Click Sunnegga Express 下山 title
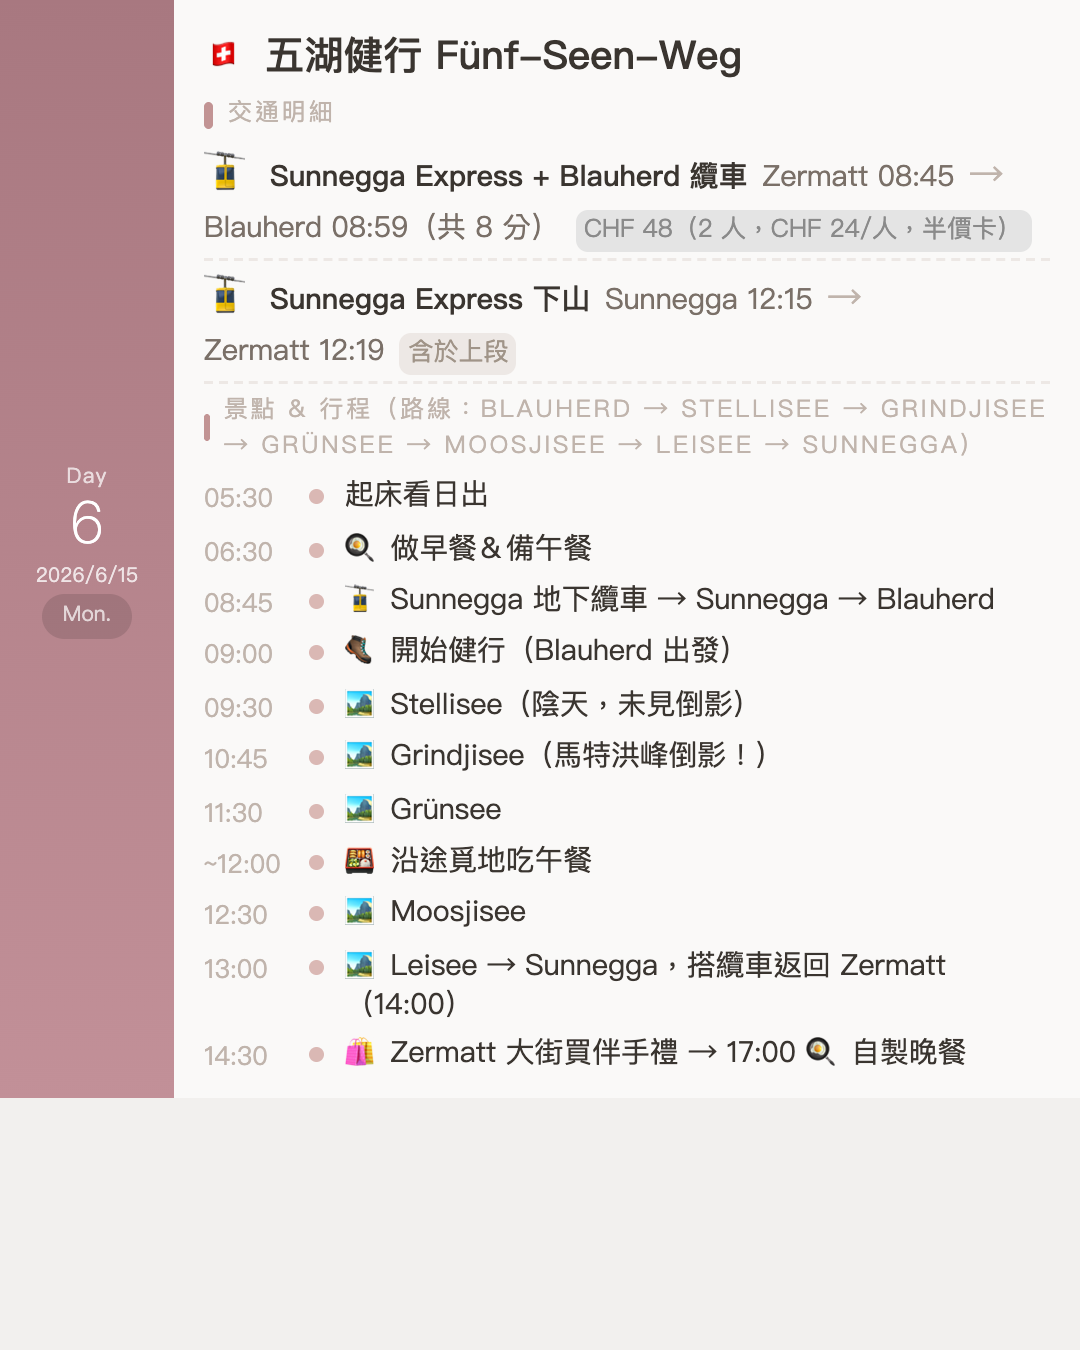Image resolution: width=1080 pixels, height=1350 pixels. coord(429,299)
